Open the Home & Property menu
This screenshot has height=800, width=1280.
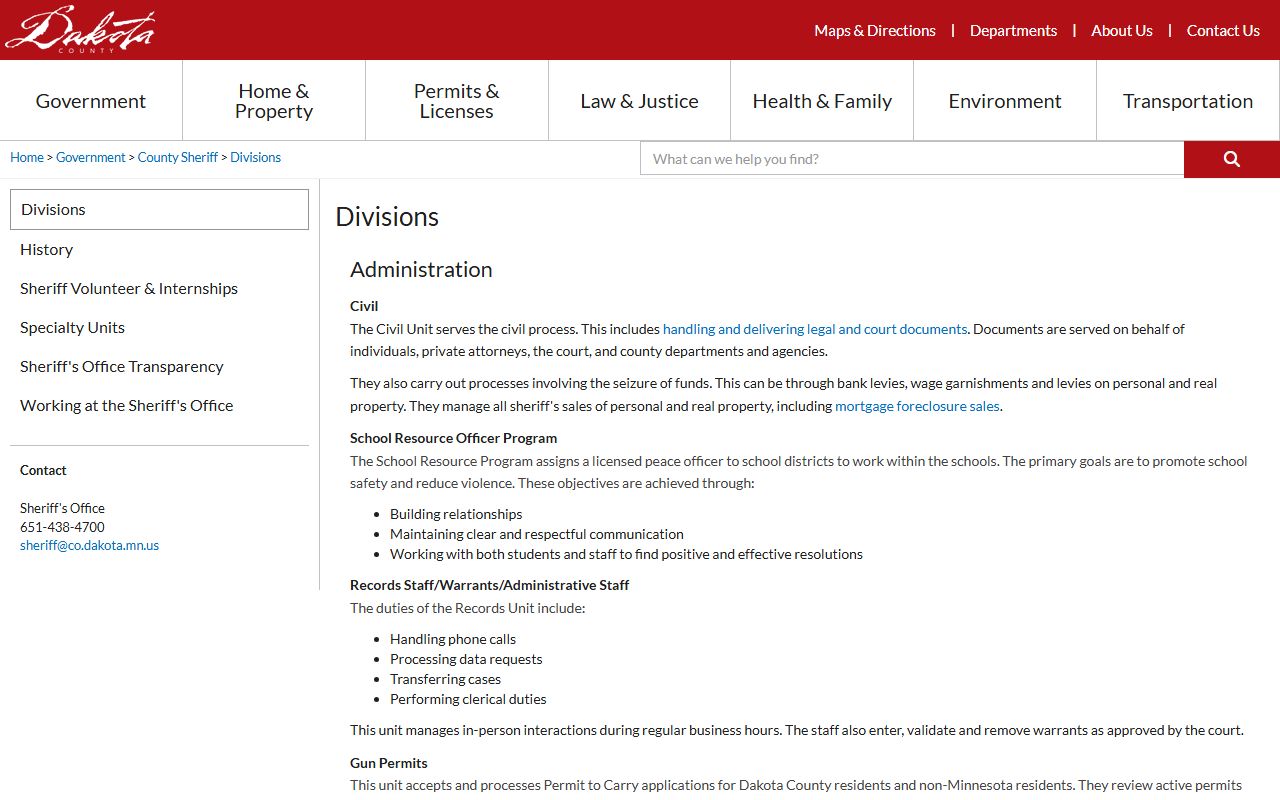(x=274, y=101)
